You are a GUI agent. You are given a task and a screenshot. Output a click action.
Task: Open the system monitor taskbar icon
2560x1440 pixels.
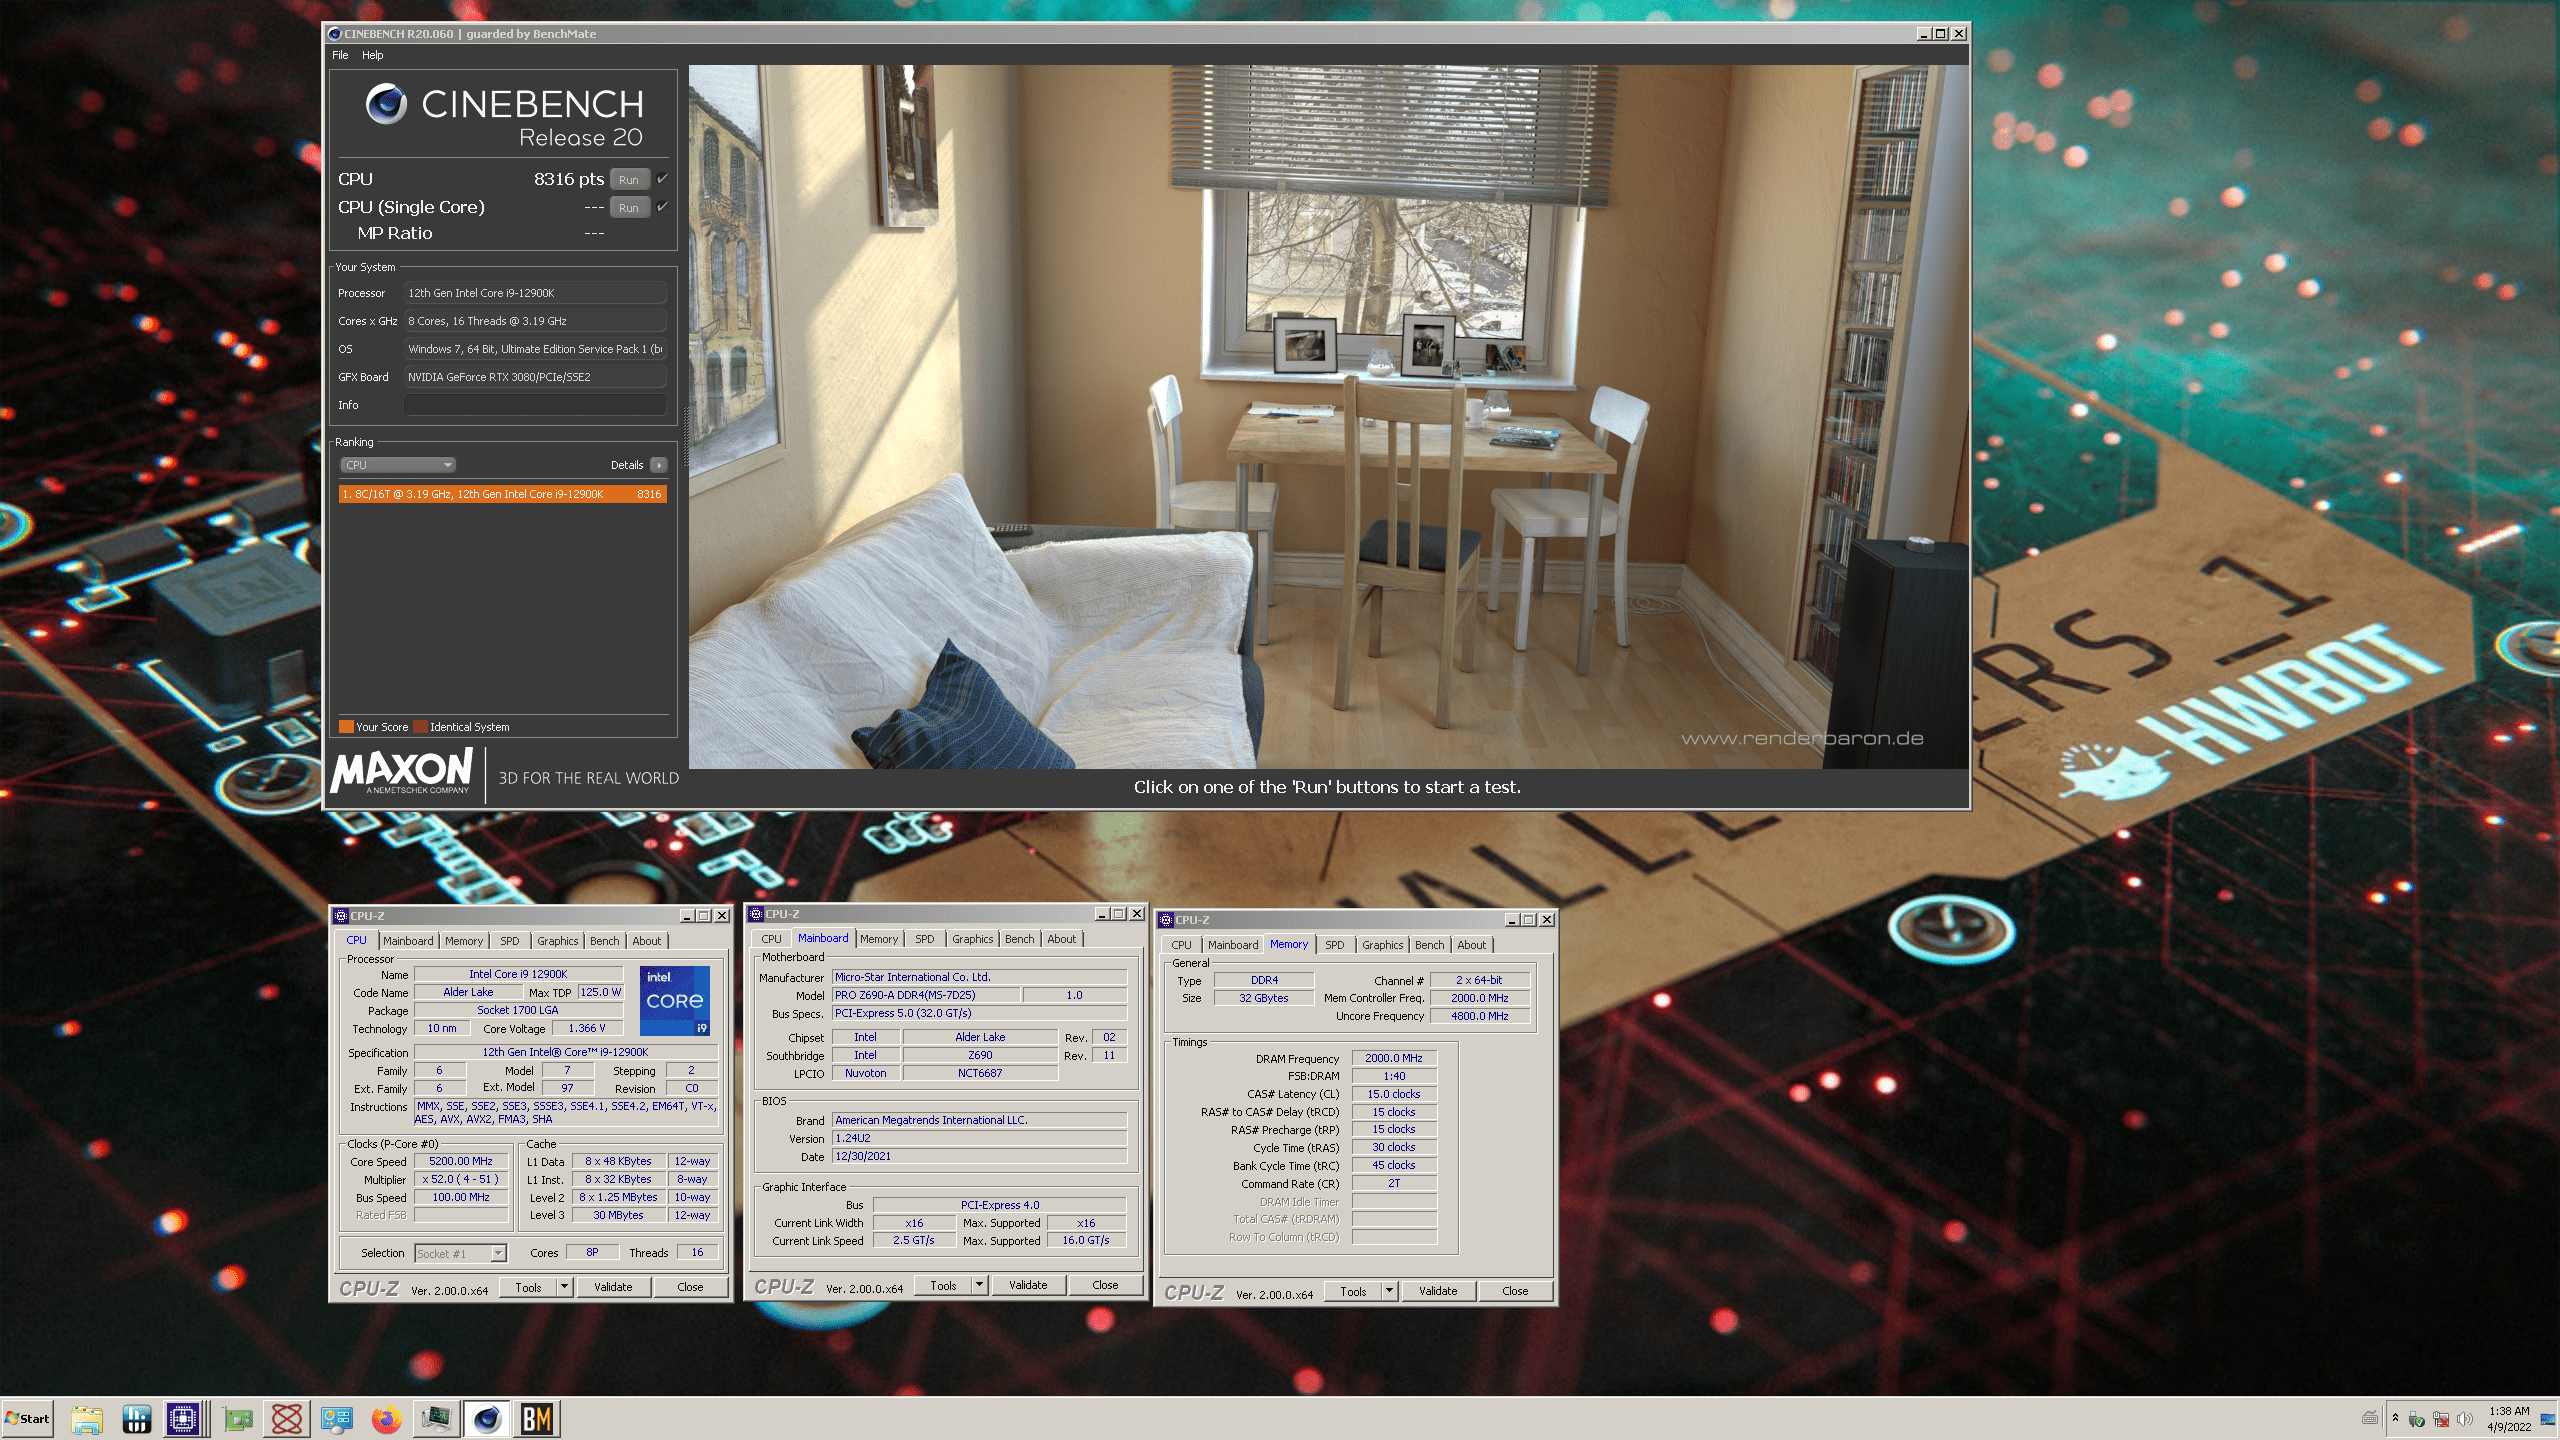pos(436,1419)
